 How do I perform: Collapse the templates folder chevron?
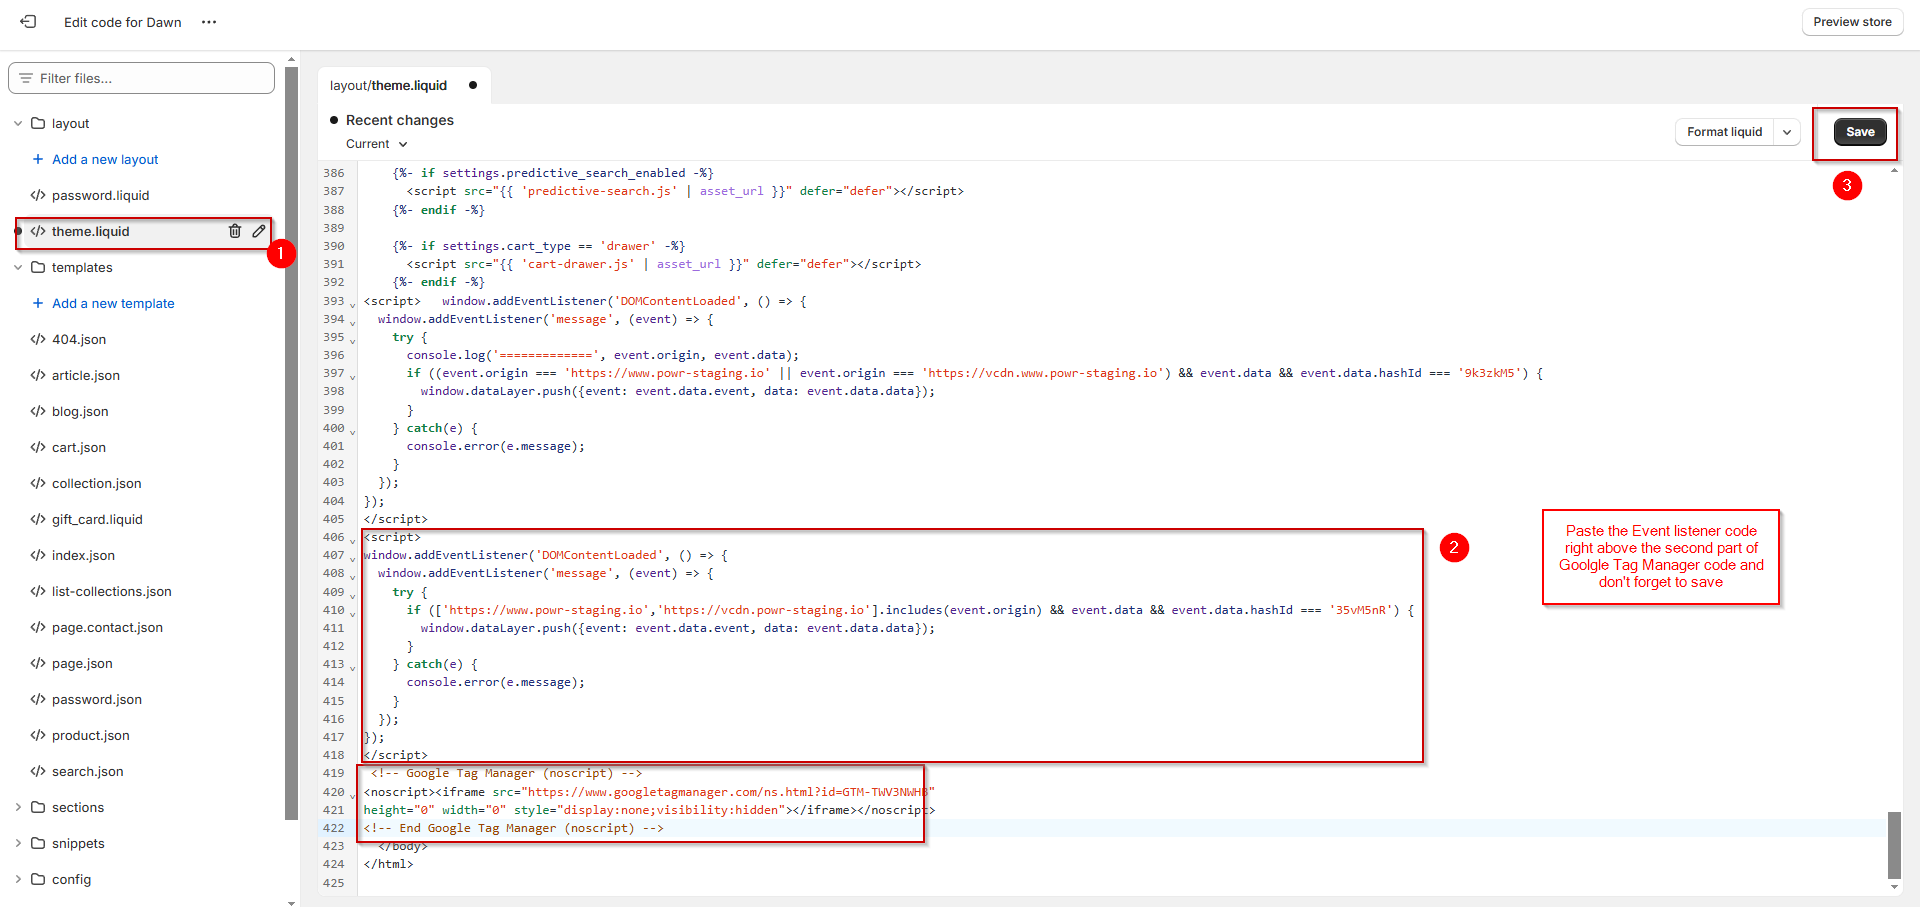(x=18, y=267)
